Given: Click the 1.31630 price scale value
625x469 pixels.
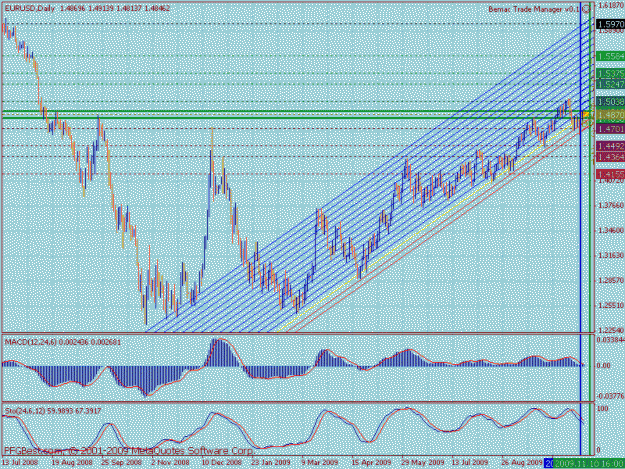Looking at the screenshot, I should 611,255.
